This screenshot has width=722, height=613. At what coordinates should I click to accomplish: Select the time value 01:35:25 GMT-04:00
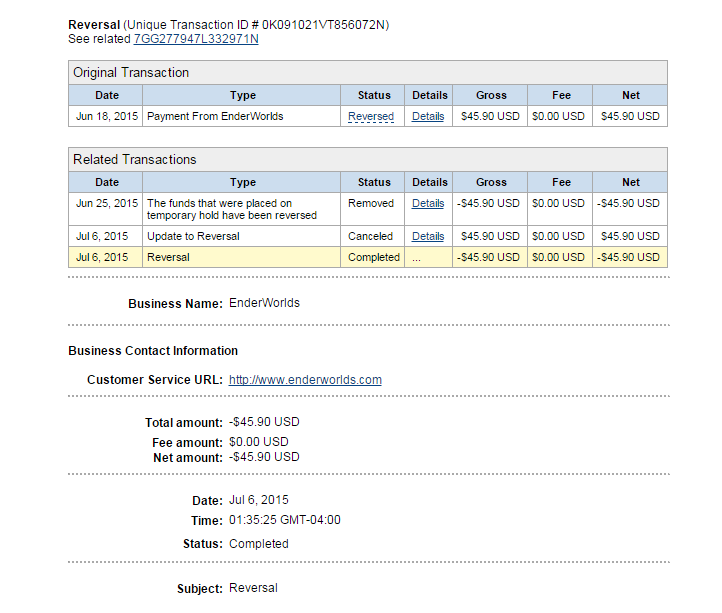coord(285,520)
